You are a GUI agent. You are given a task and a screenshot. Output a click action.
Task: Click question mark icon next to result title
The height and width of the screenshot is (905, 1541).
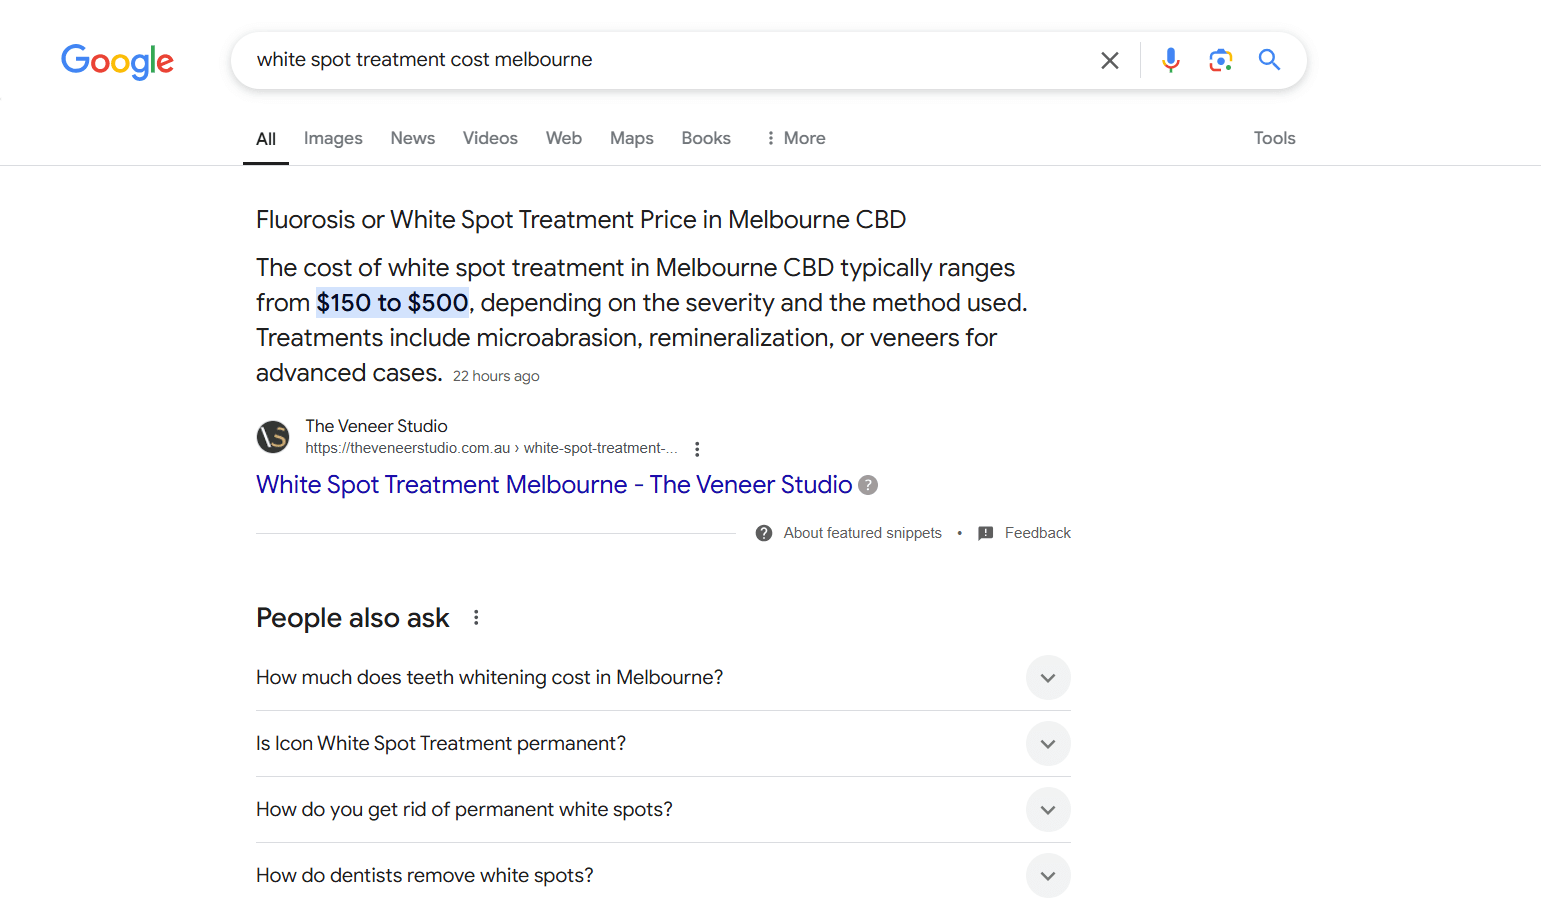coord(868,485)
